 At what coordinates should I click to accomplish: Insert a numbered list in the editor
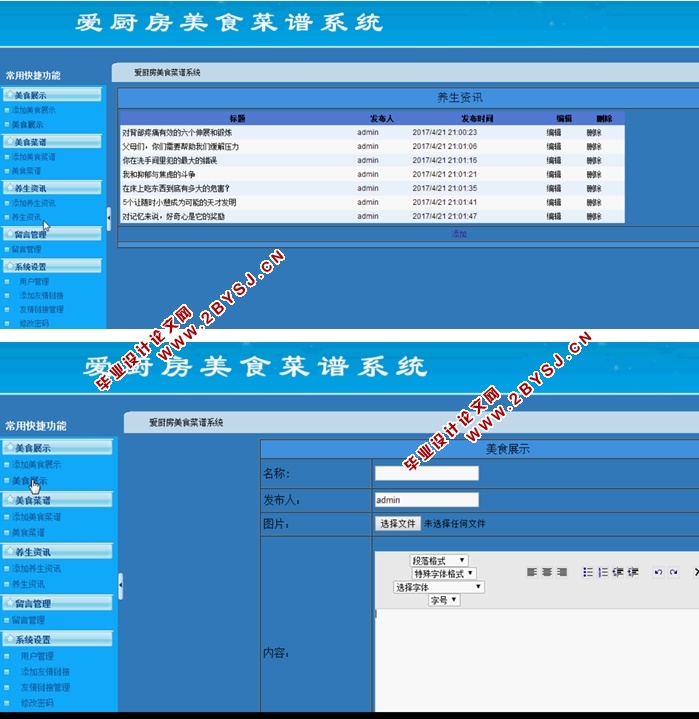(x=603, y=572)
